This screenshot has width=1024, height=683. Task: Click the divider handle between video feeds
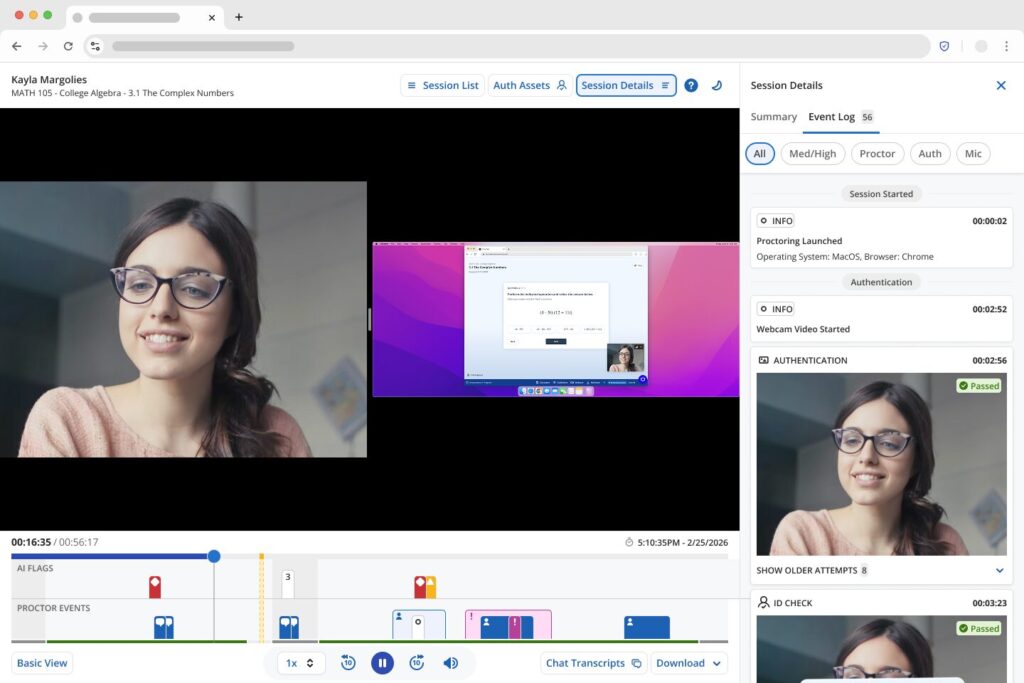(x=370, y=319)
